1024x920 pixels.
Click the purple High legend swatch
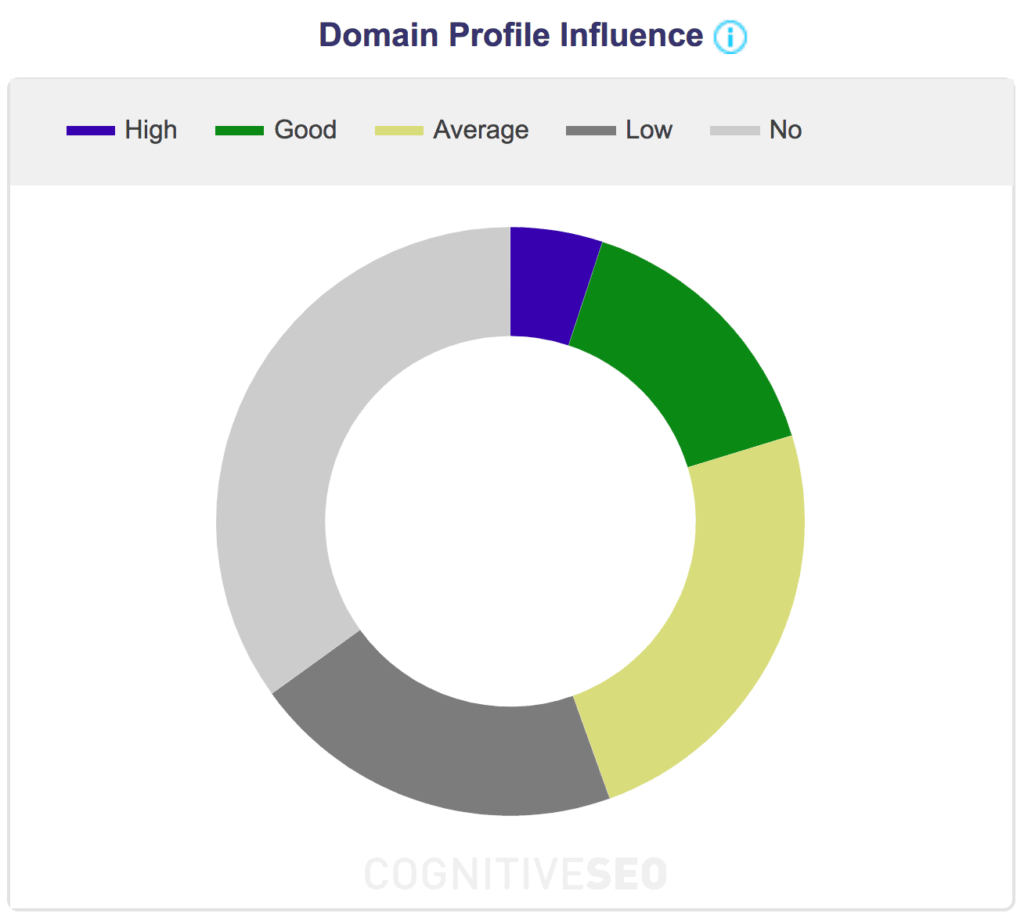[91, 130]
